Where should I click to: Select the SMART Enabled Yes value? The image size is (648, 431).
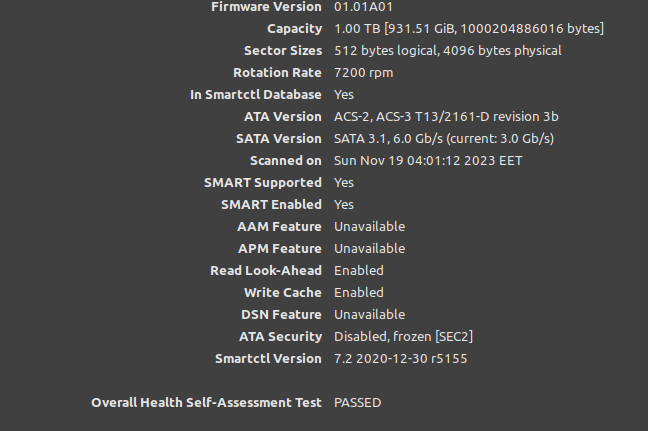click(x=344, y=204)
